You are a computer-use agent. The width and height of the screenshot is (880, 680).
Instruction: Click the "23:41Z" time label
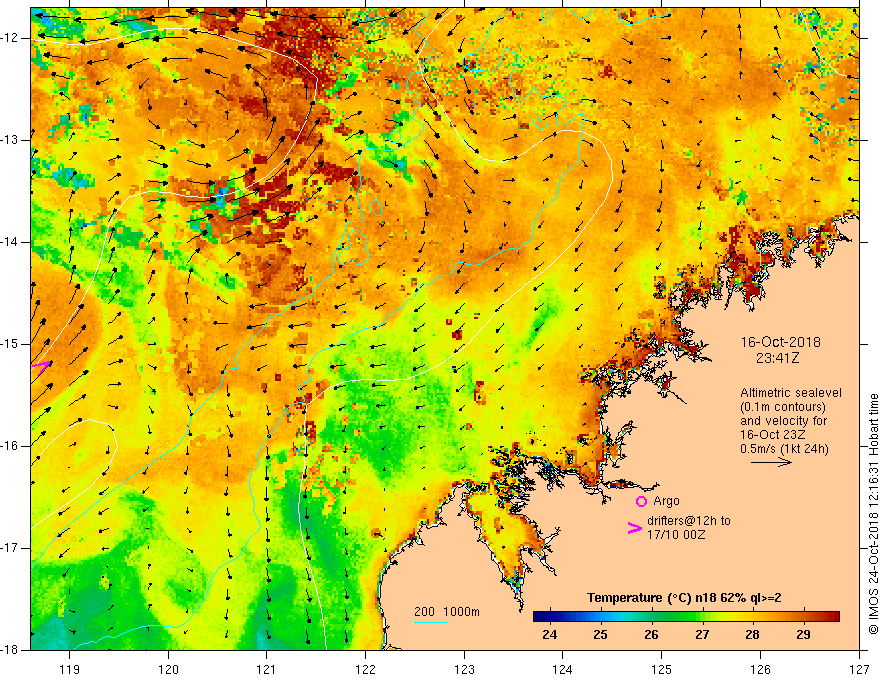click(x=777, y=358)
